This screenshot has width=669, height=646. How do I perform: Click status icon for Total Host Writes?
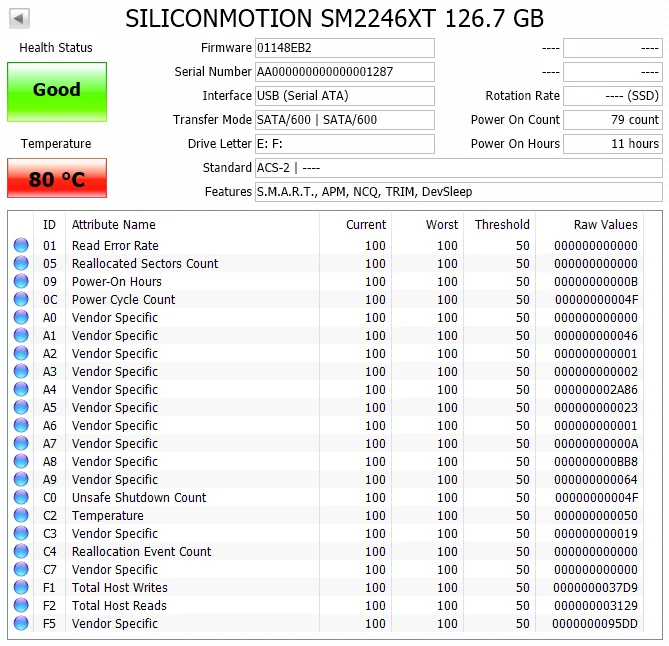21,587
